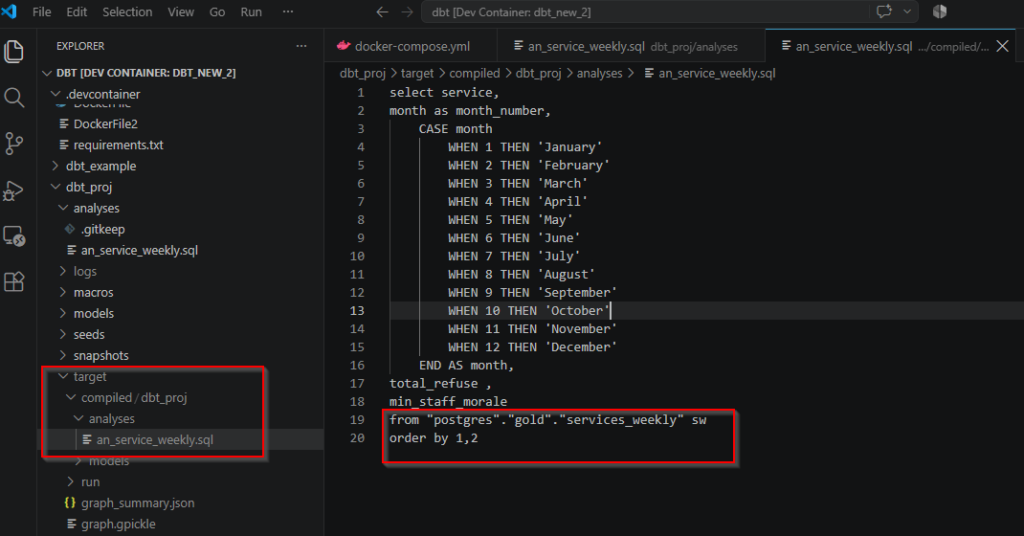Image resolution: width=1024 pixels, height=536 pixels.
Task: Click the layout customization icon in title bar
Action: pos(940,12)
